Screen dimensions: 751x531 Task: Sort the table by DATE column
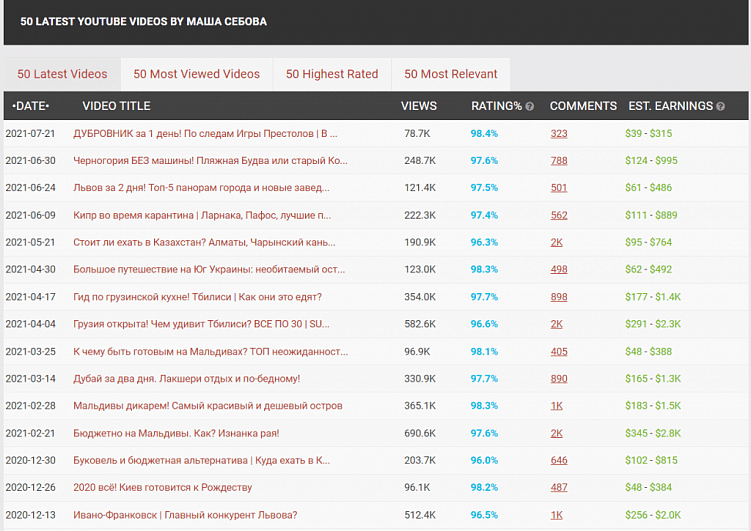click(30, 106)
